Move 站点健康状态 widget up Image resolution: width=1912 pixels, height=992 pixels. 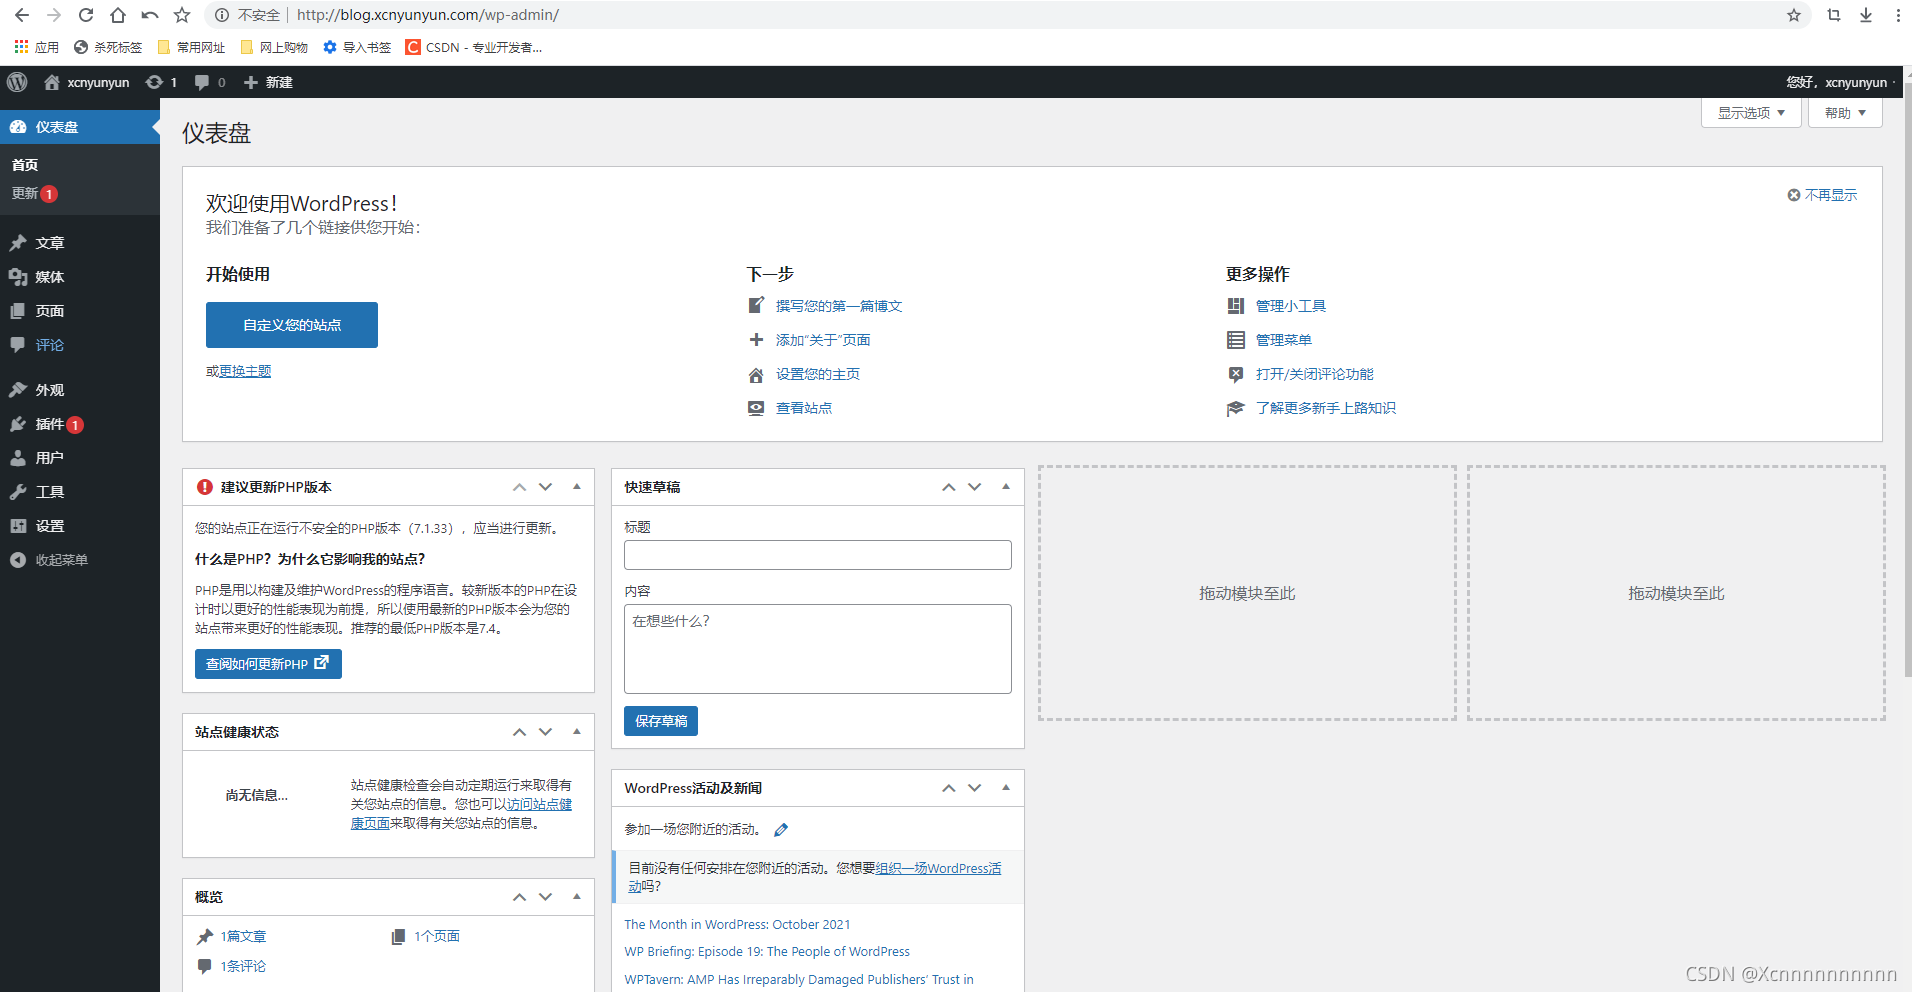click(519, 732)
